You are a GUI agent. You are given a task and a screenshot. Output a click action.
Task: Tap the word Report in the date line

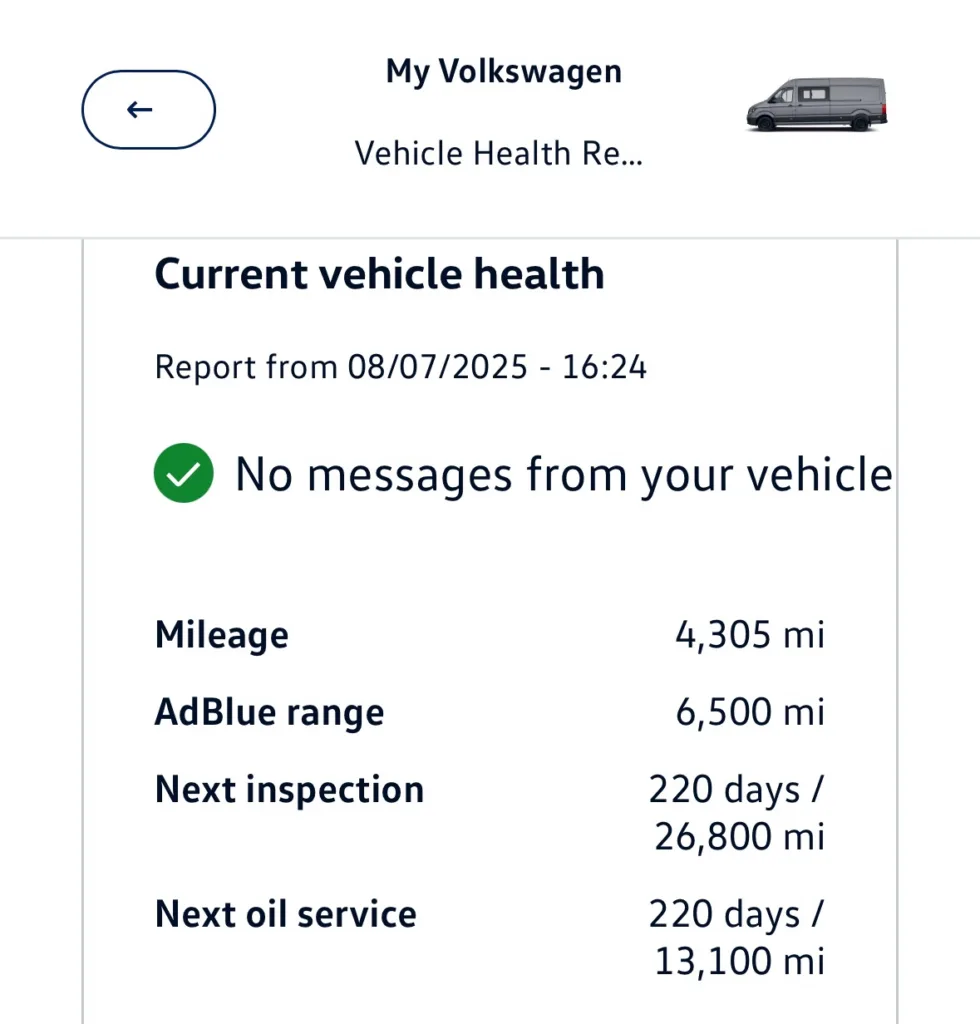(206, 368)
